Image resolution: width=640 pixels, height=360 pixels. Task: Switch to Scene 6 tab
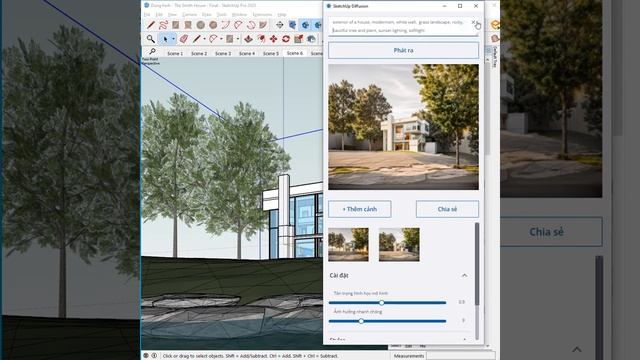[x=295, y=53]
